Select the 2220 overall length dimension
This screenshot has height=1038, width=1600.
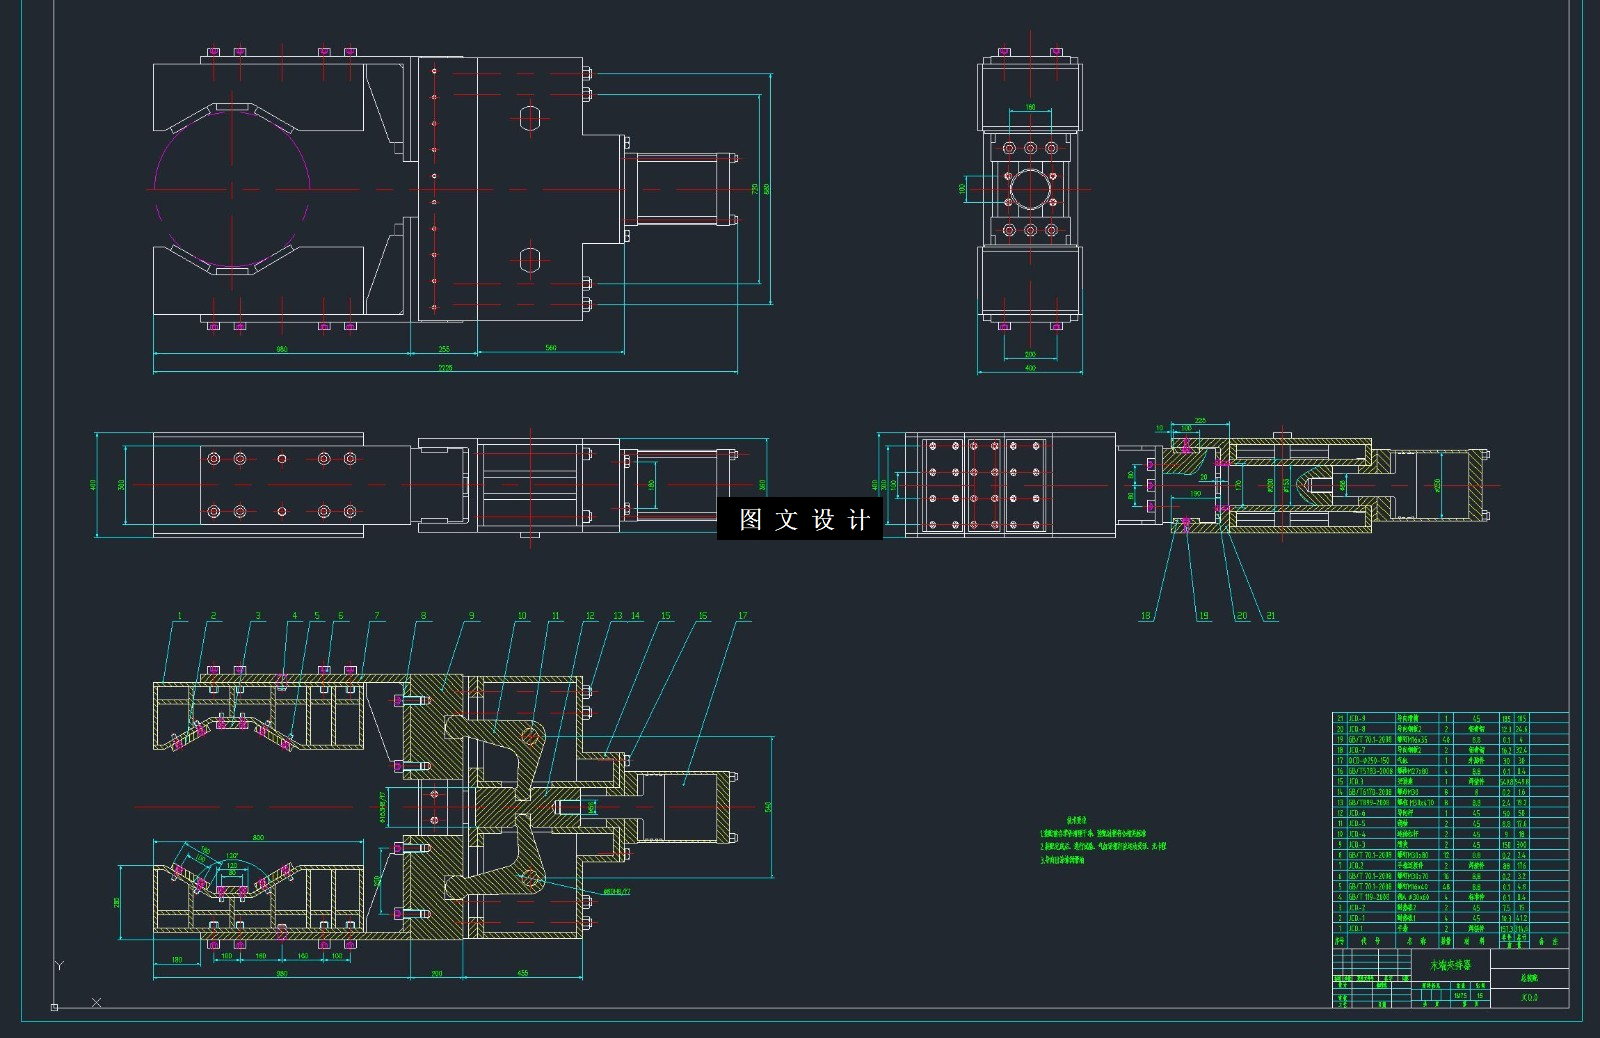445,368
